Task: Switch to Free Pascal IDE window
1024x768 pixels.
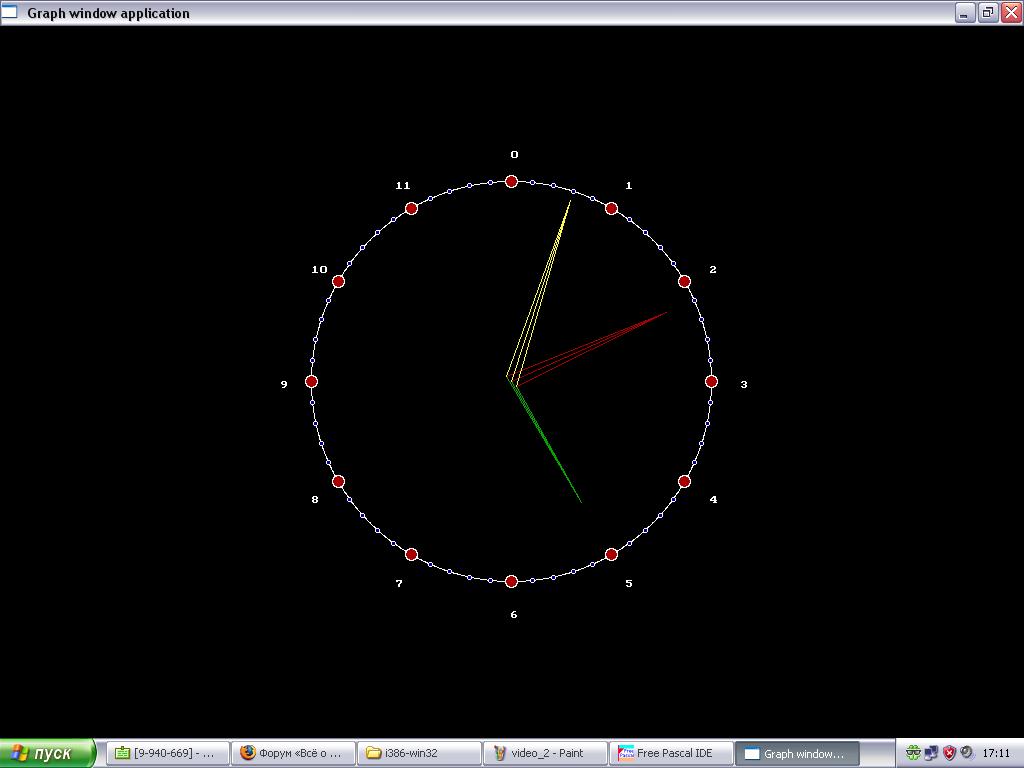Action: [x=671, y=753]
